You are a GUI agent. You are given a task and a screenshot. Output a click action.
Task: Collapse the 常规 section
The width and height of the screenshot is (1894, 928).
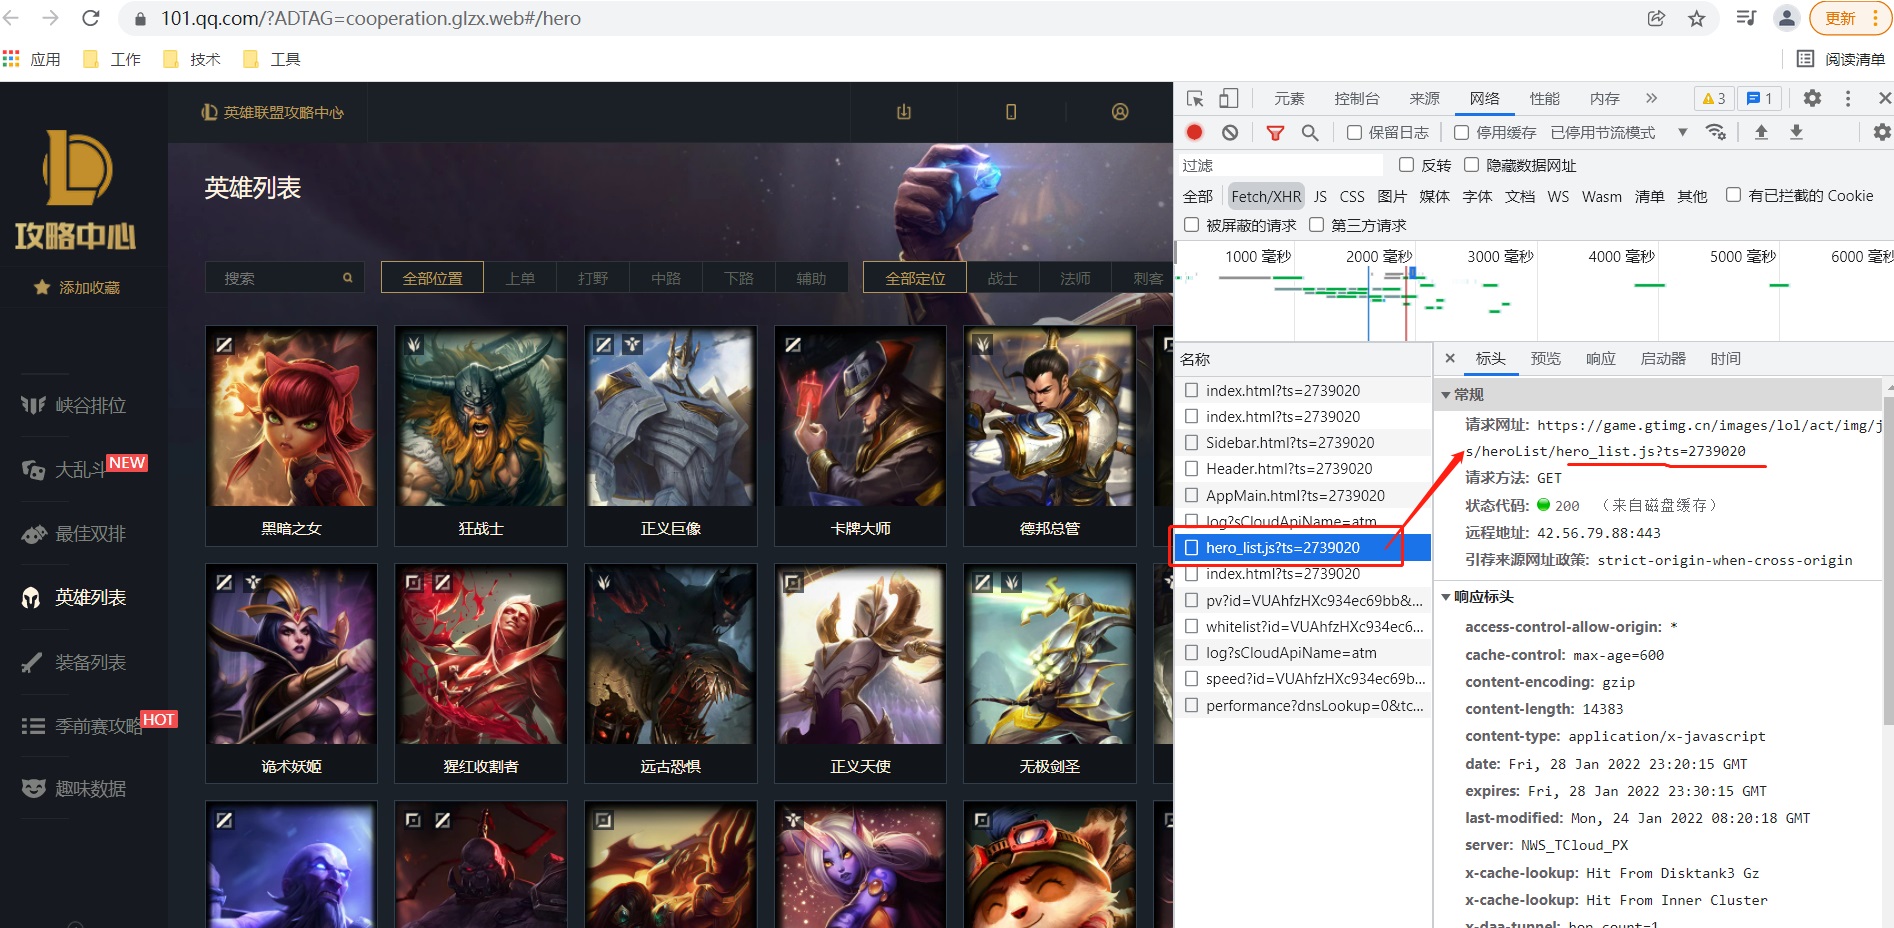click(1446, 395)
